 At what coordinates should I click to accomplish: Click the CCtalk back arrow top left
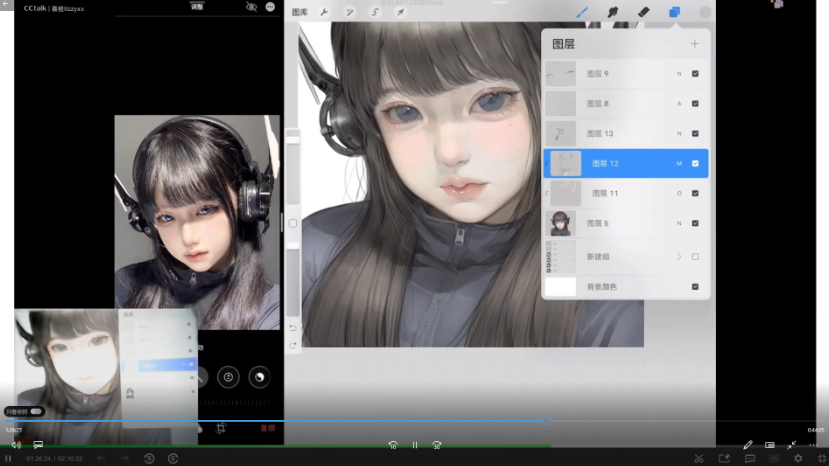[x=6, y=4]
